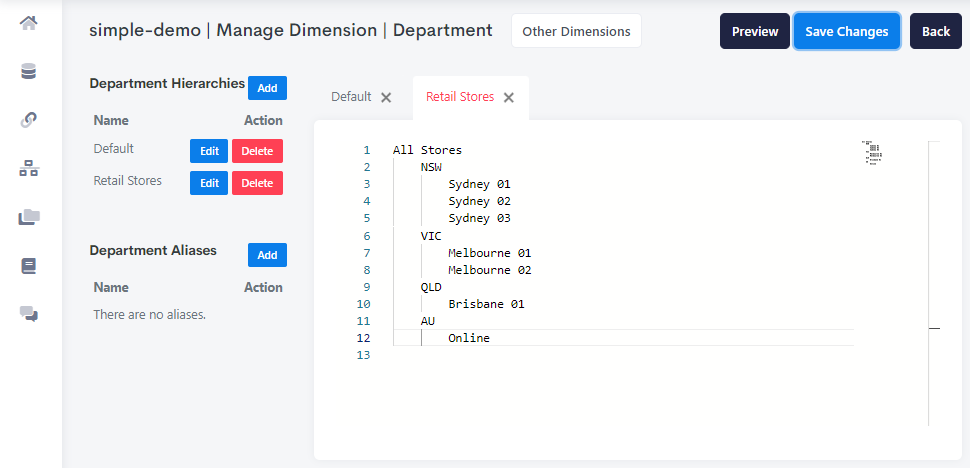This screenshot has width=970, height=468.
Task: Place cursor on 'Sydney 03' line
Action: click(479, 218)
